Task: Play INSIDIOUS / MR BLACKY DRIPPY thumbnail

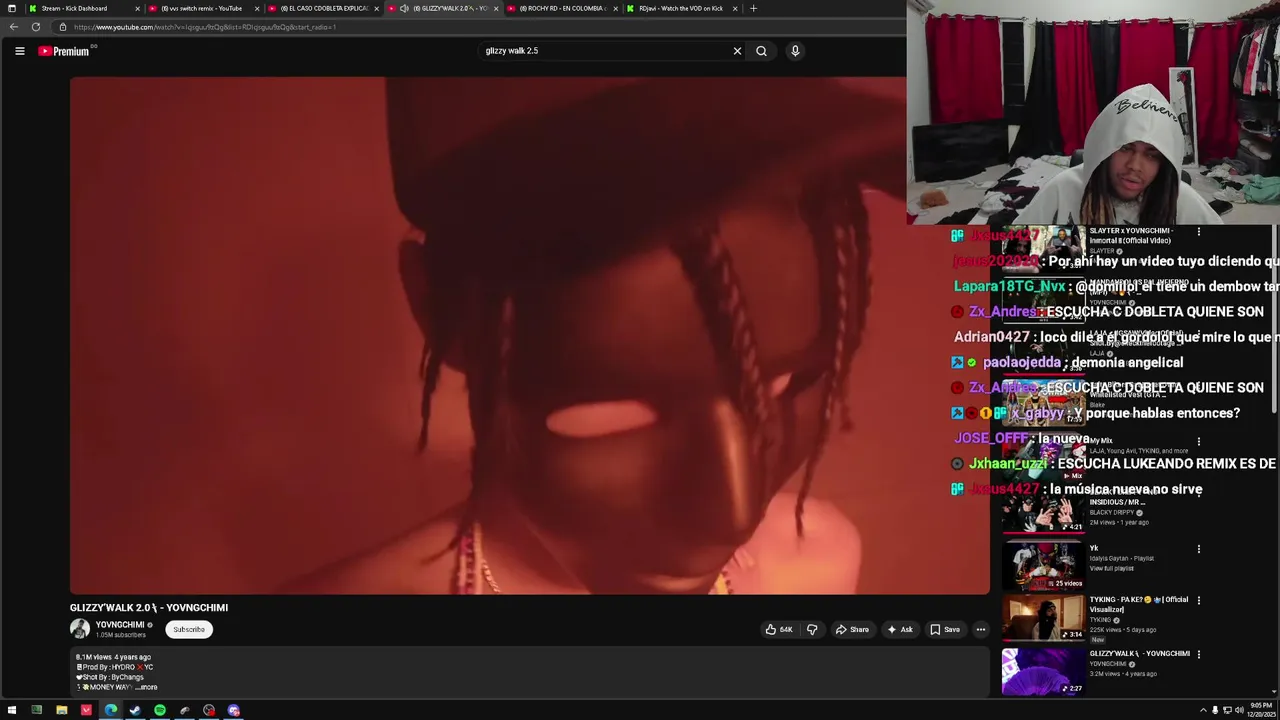Action: pos(1043,512)
